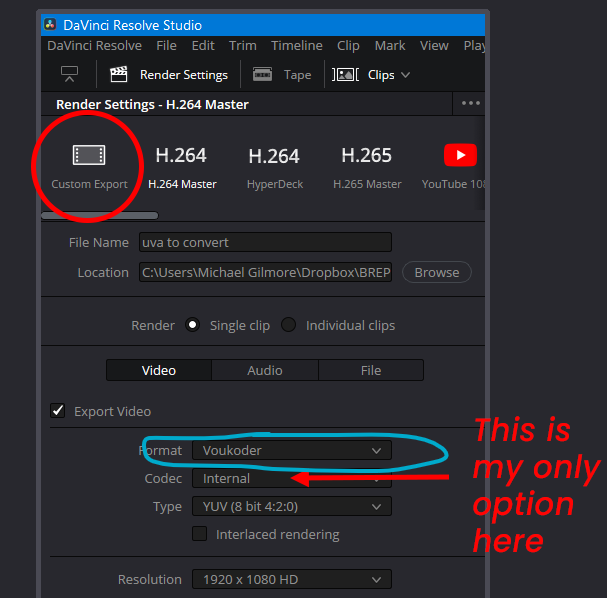
Task: Open the Format dropdown showing Voukoder
Action: click(x=290, y=451)
